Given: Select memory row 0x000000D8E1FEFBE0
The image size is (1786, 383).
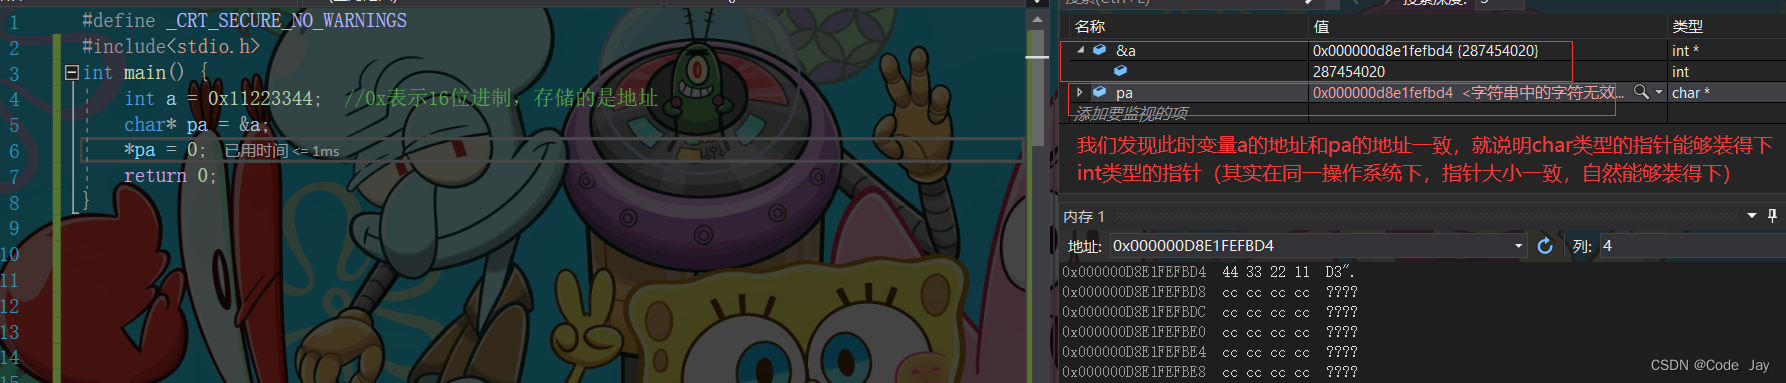Looking at the screenshot, I should point(1210,332).
